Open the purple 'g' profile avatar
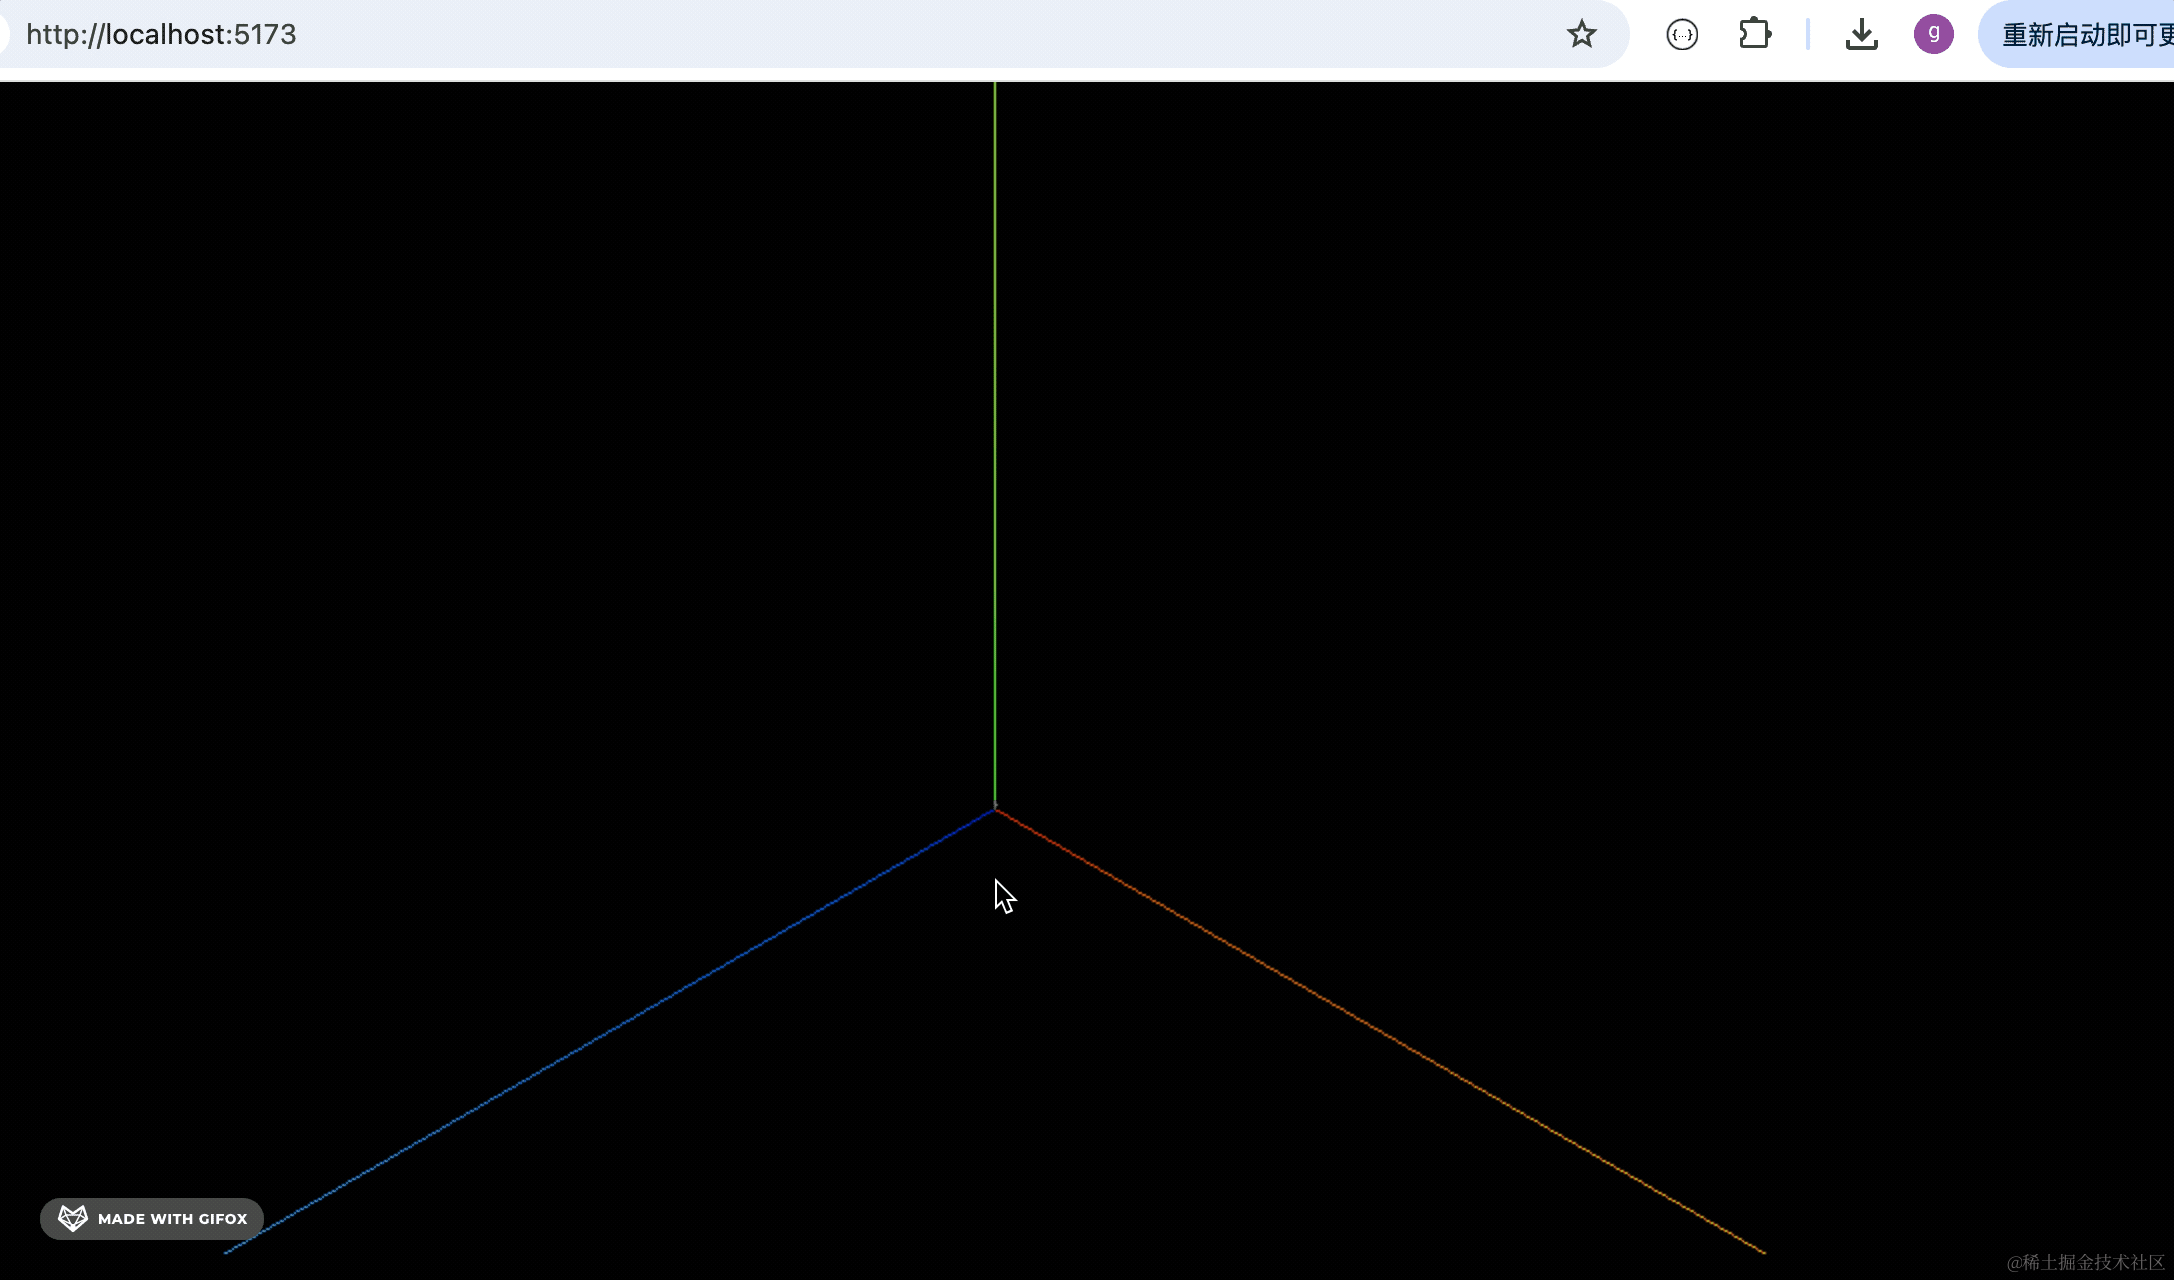2174x1280 pixels. [x=1933, y=34]
